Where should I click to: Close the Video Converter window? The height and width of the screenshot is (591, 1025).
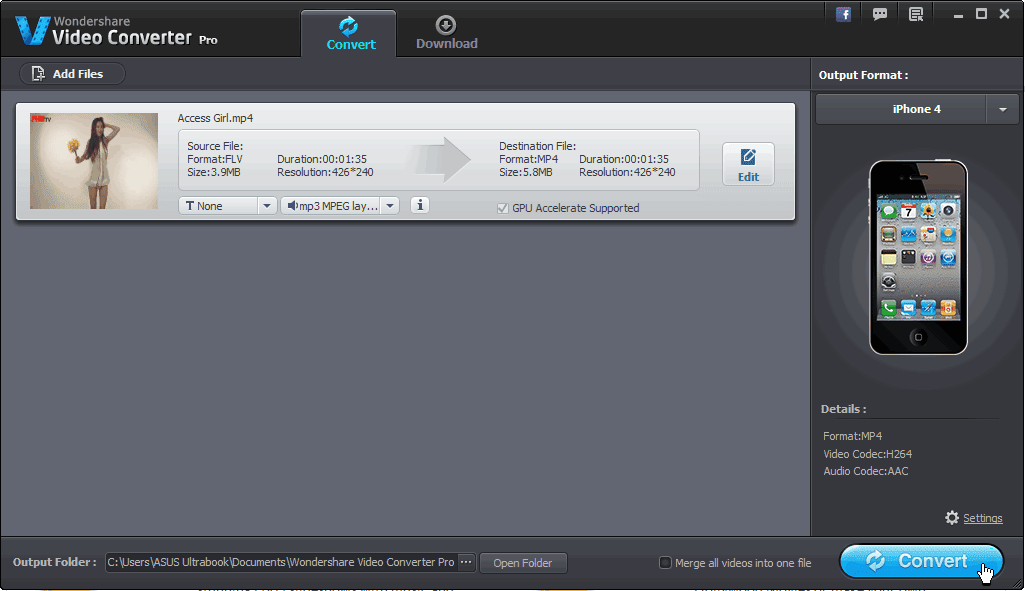(1005, 14)
